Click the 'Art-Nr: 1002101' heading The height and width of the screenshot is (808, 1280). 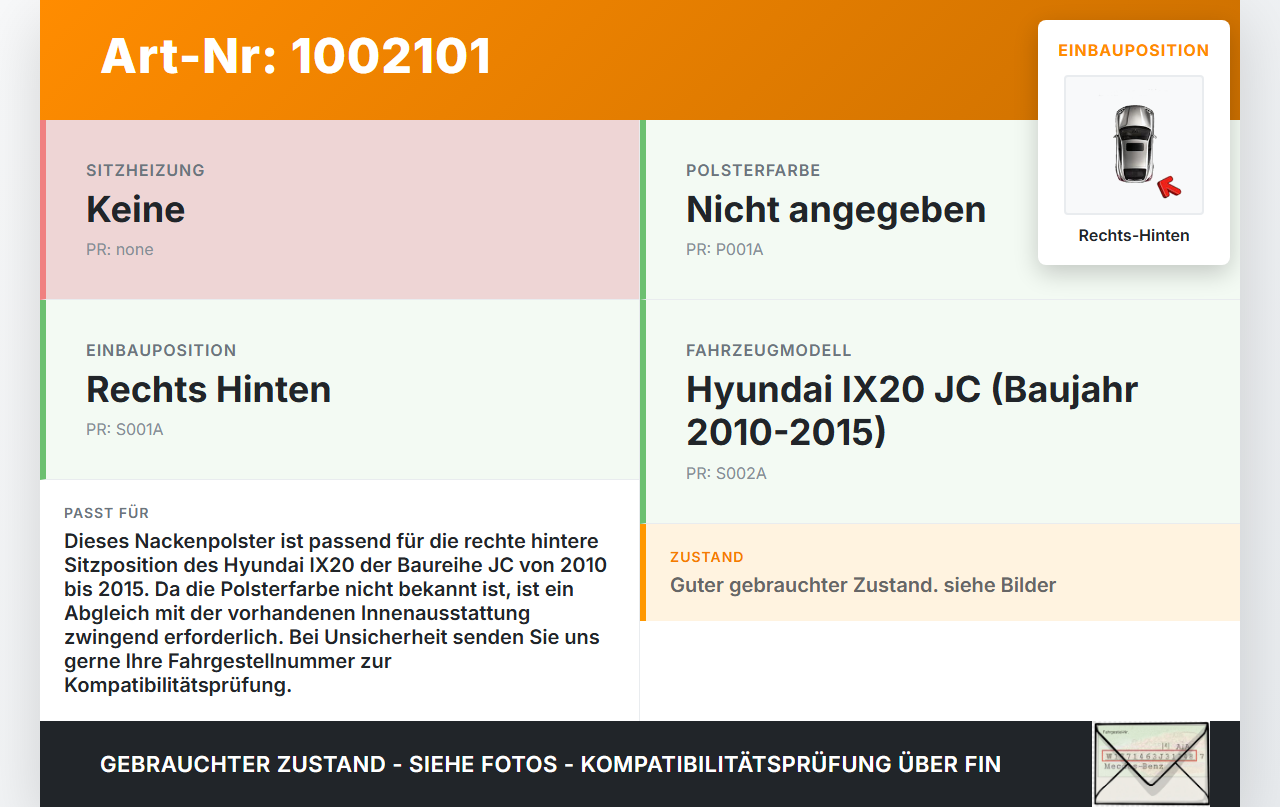pyautogui.click(x=296, y=56)
